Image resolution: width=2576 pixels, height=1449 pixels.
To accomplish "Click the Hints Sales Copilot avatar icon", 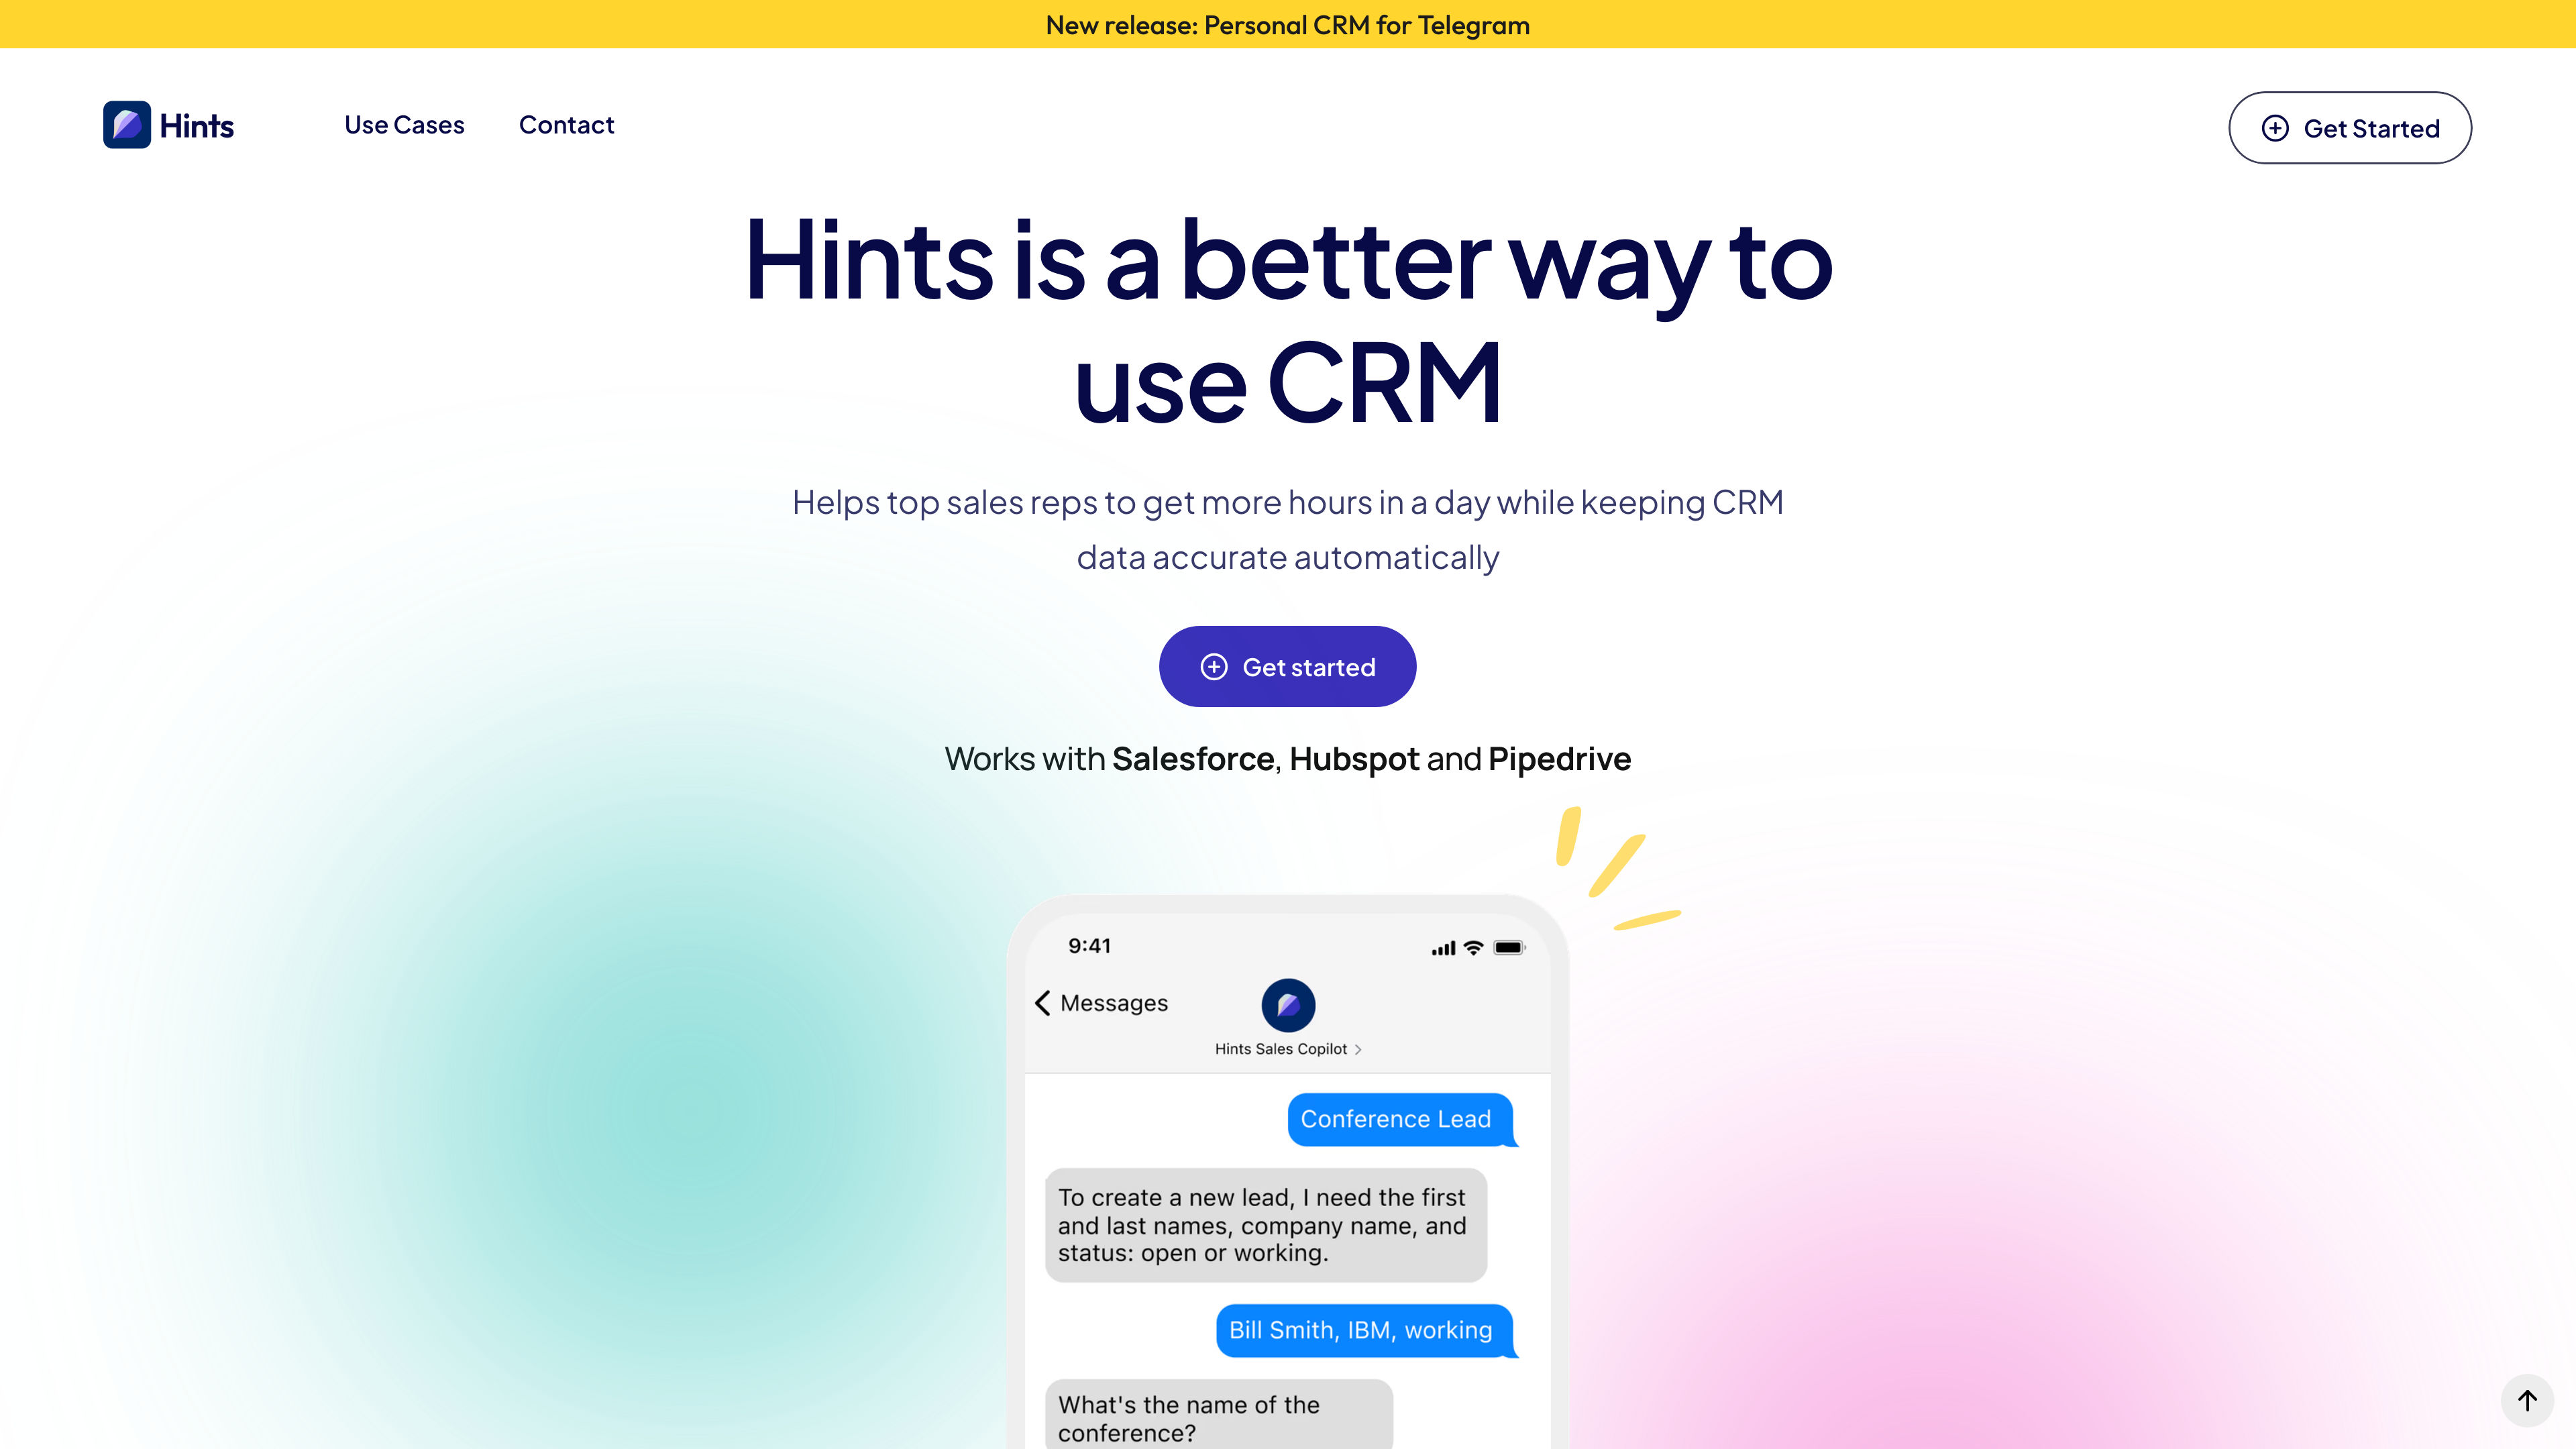I will pyautogui.click(x=1288, y=1003).
